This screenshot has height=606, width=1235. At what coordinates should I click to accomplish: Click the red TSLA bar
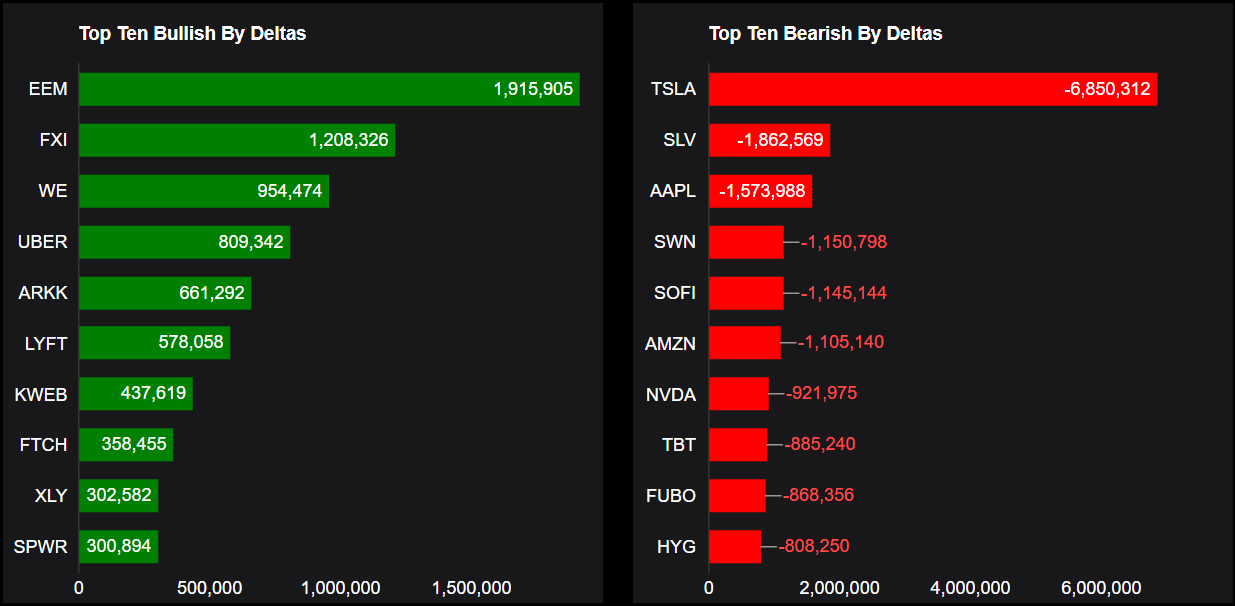click(933, 89)
